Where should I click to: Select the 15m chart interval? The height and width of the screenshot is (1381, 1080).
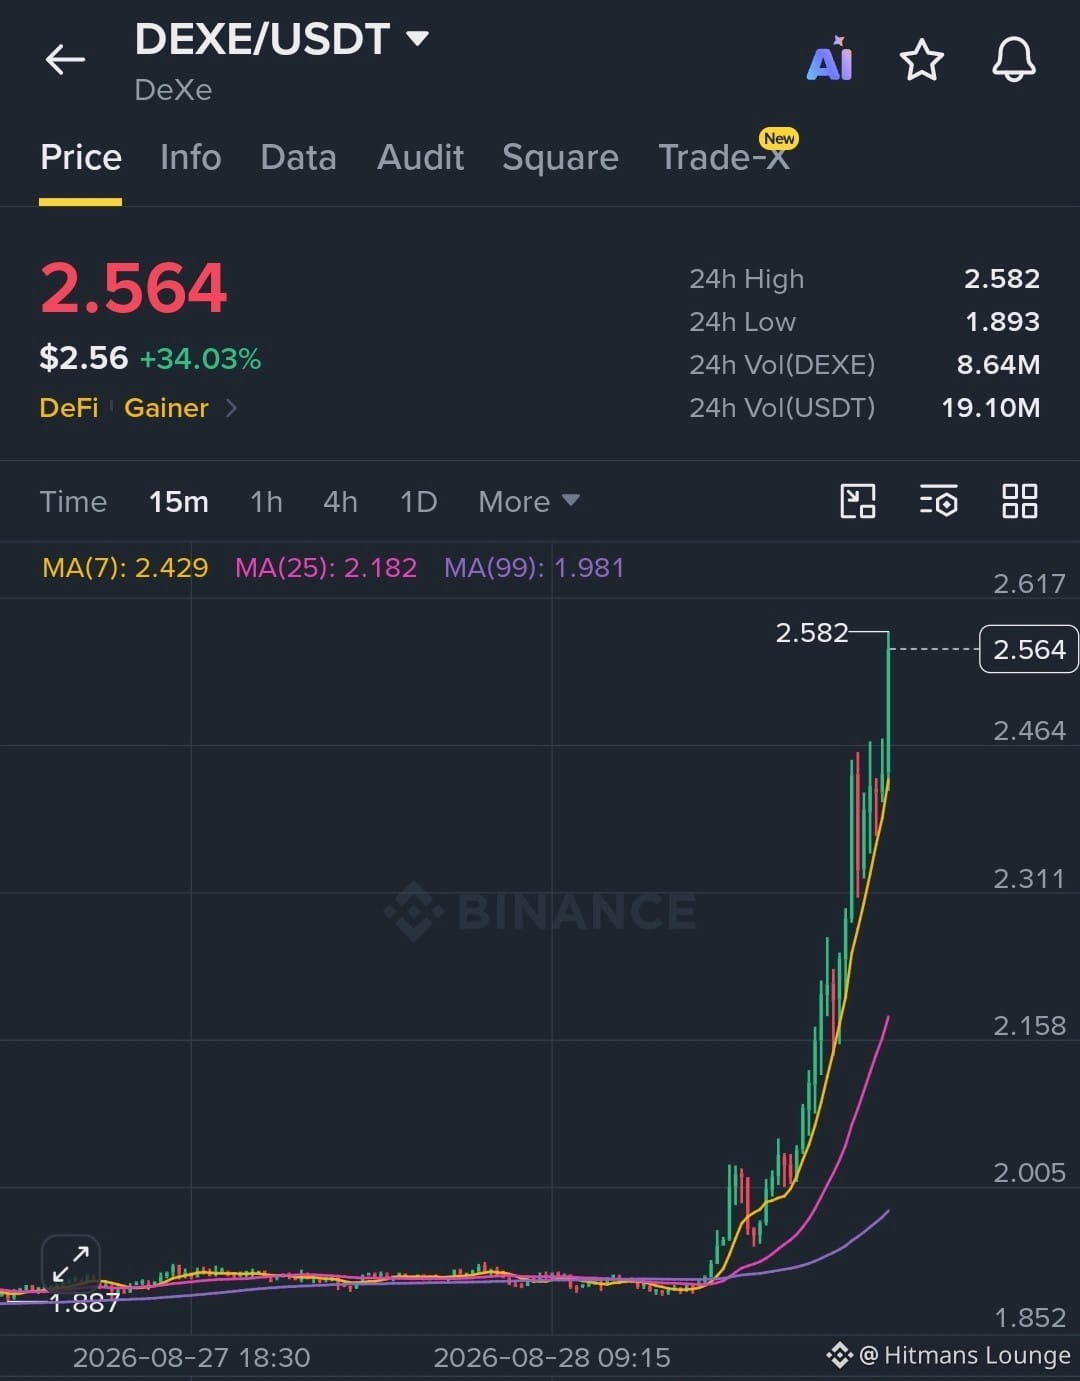point(179,501)
